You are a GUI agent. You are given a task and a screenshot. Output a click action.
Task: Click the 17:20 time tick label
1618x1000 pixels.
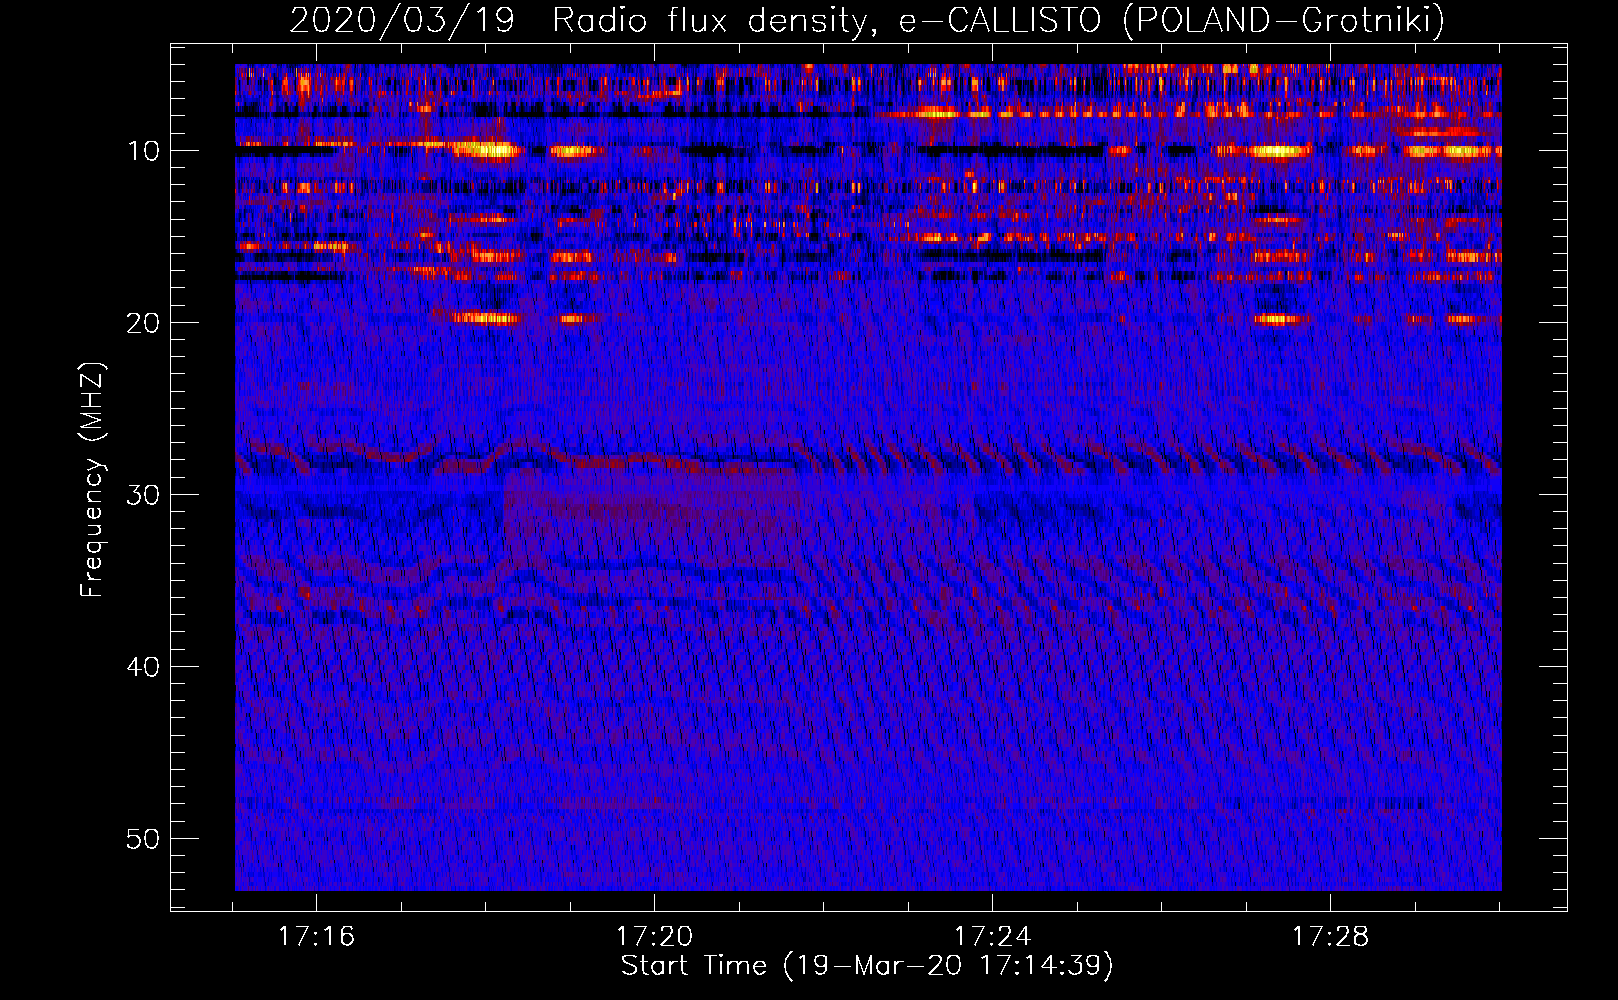[654, 937]
